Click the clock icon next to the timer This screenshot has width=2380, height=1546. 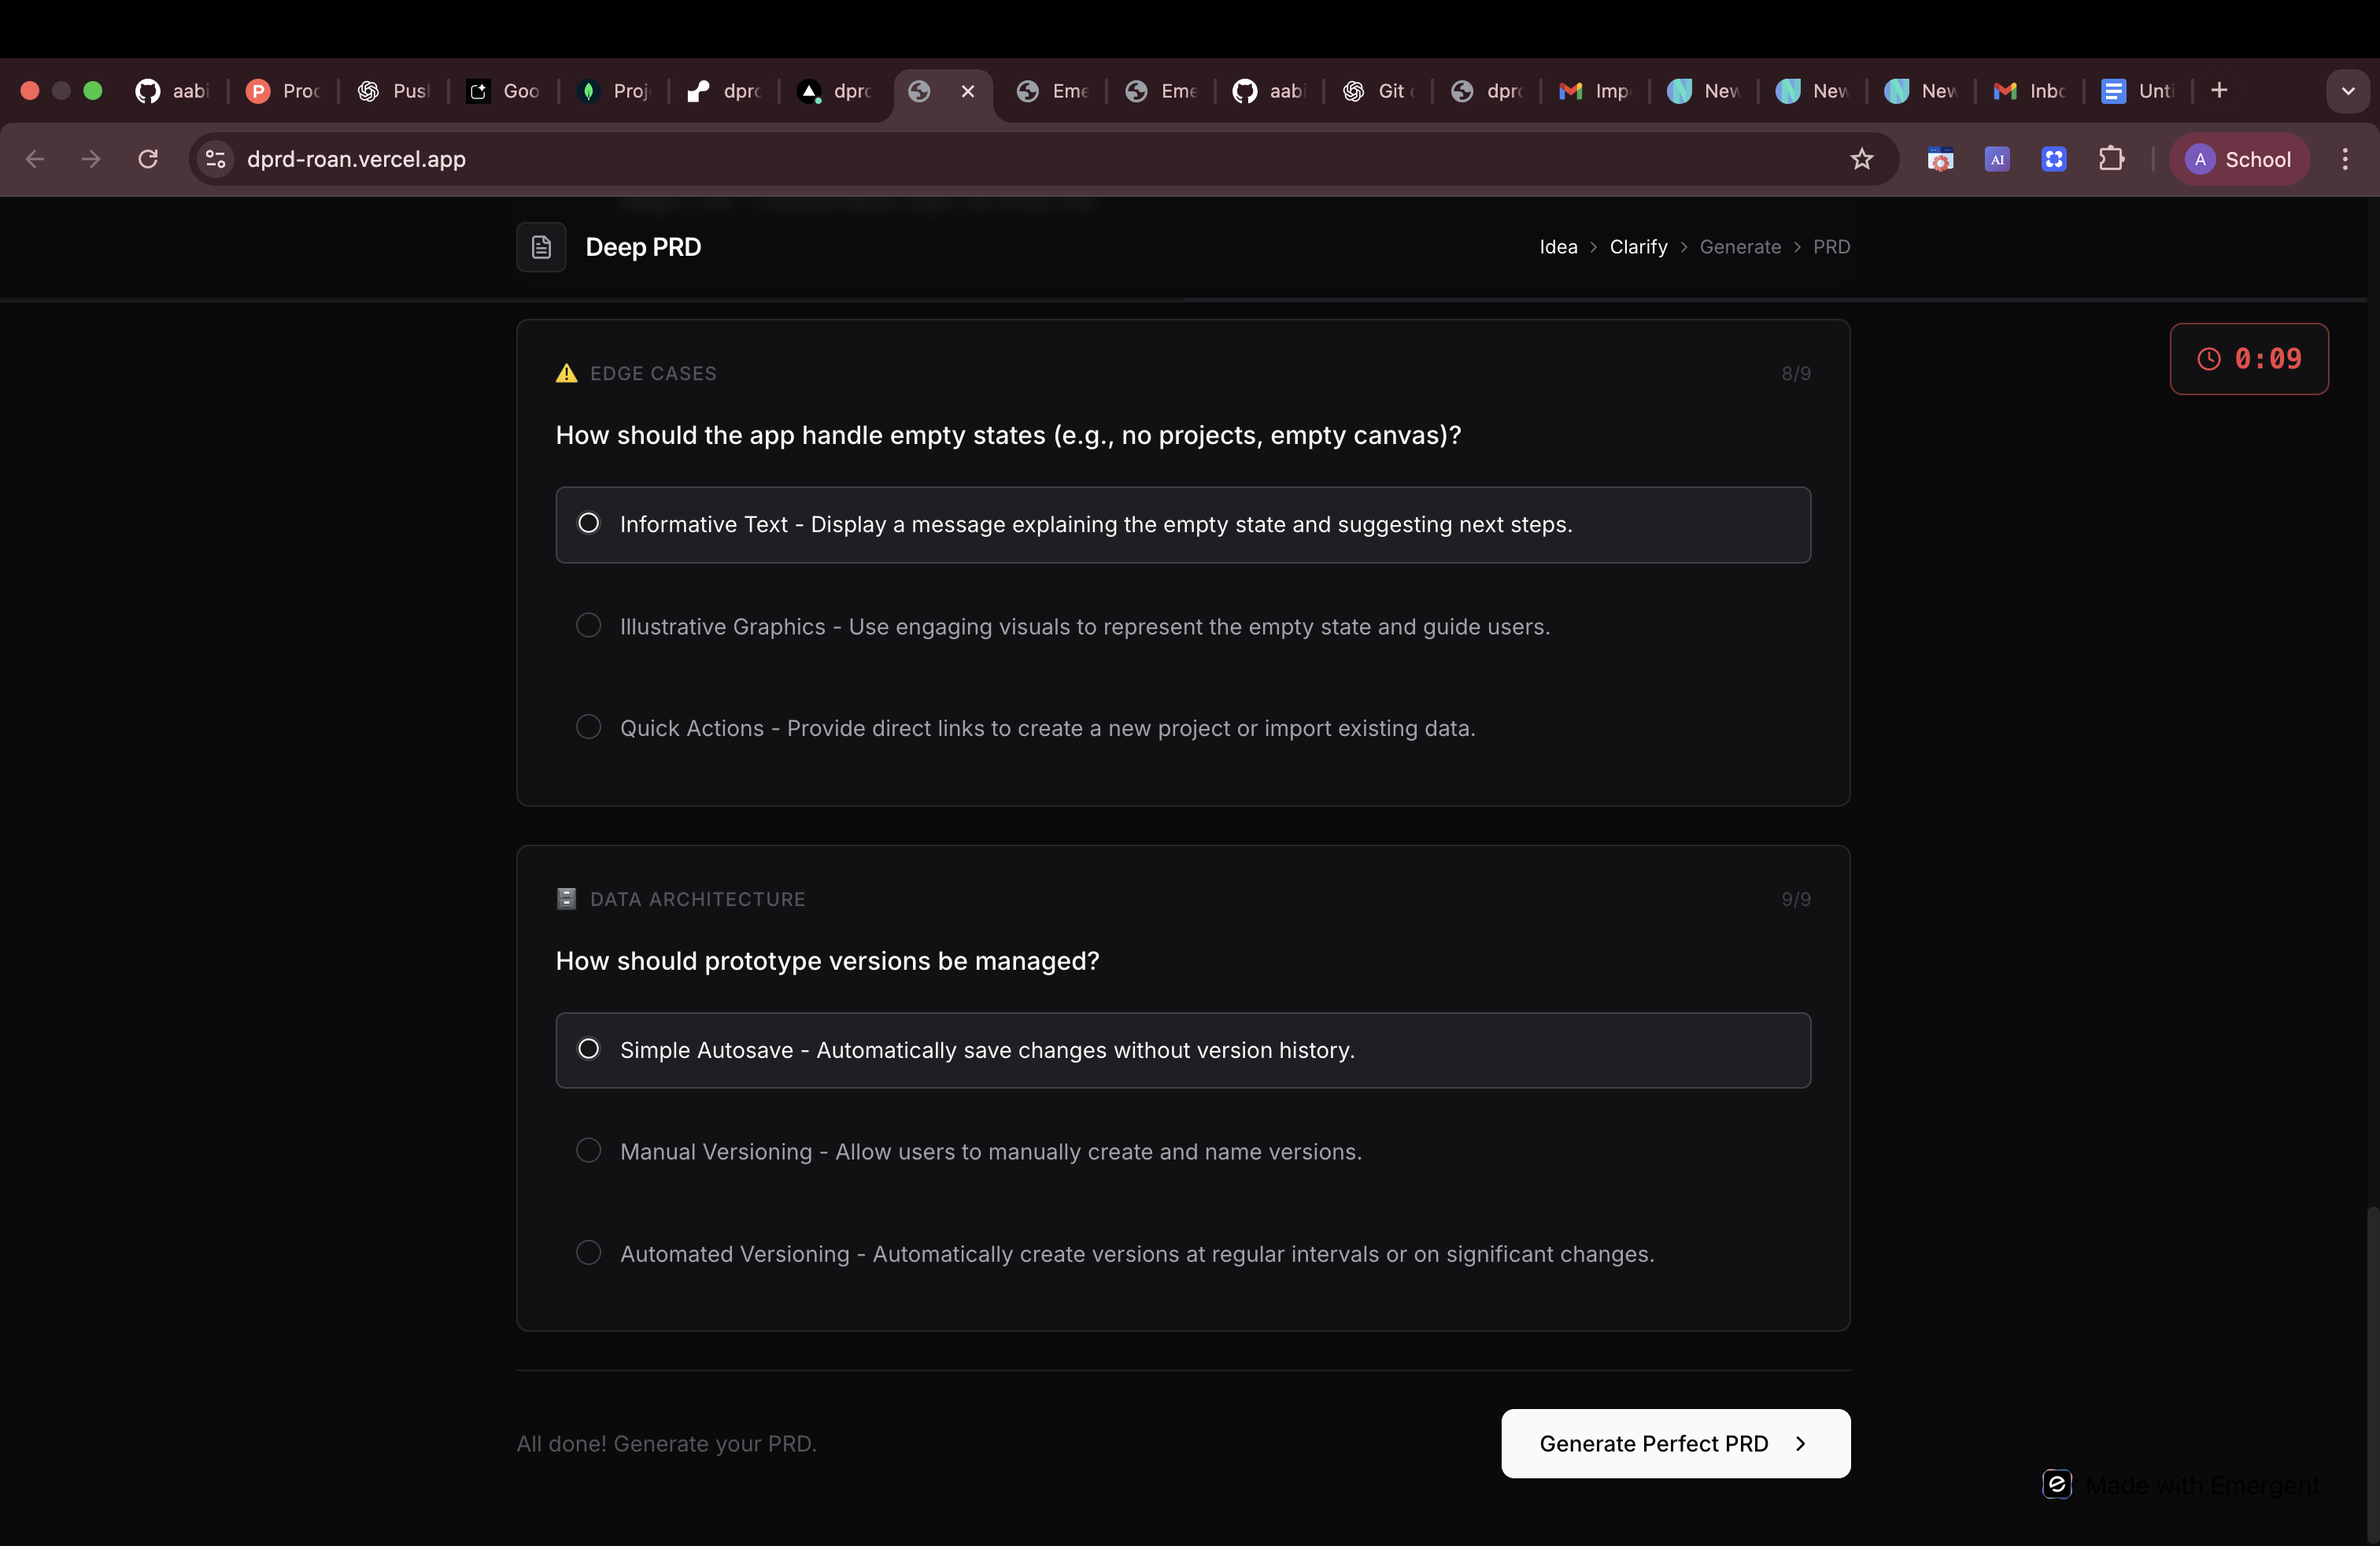click(2210, 359)
